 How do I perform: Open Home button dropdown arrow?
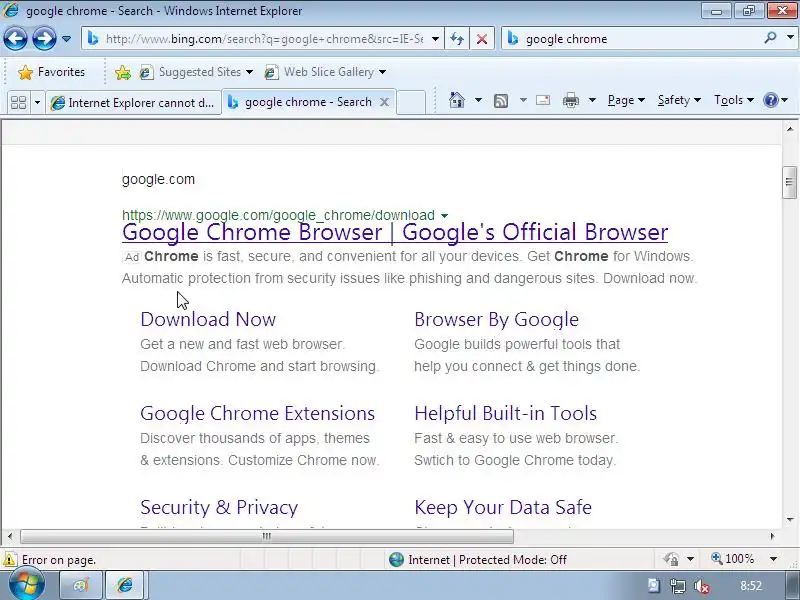(x=478, y=100)
